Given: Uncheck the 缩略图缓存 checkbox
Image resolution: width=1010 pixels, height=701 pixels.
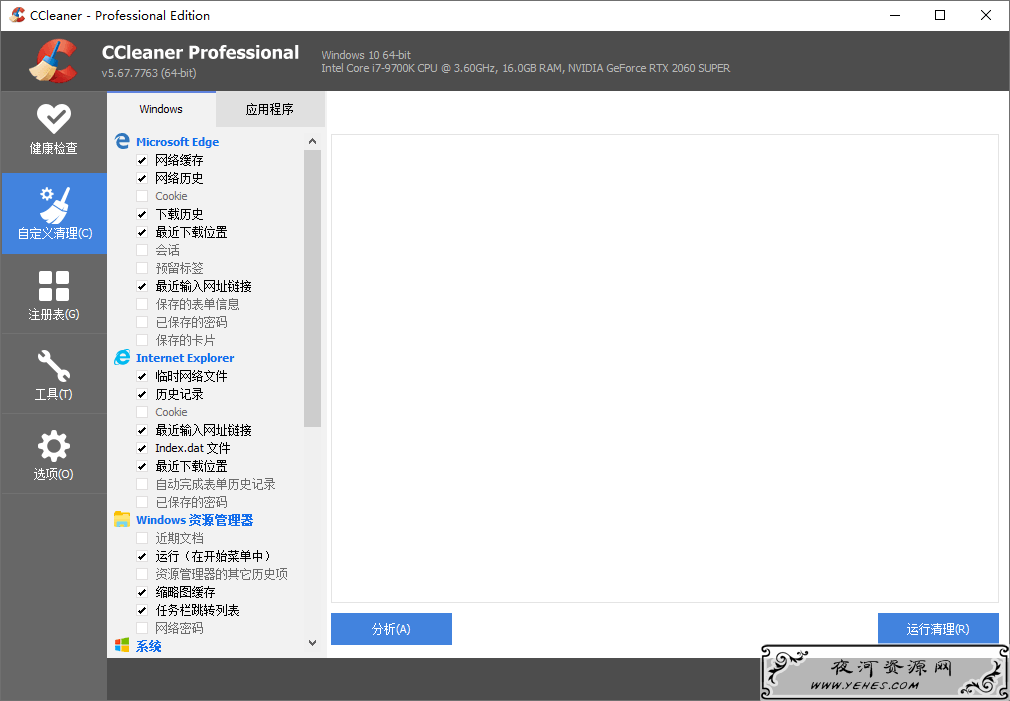Looking at the screenshot, I should click(x=142, y=592).
